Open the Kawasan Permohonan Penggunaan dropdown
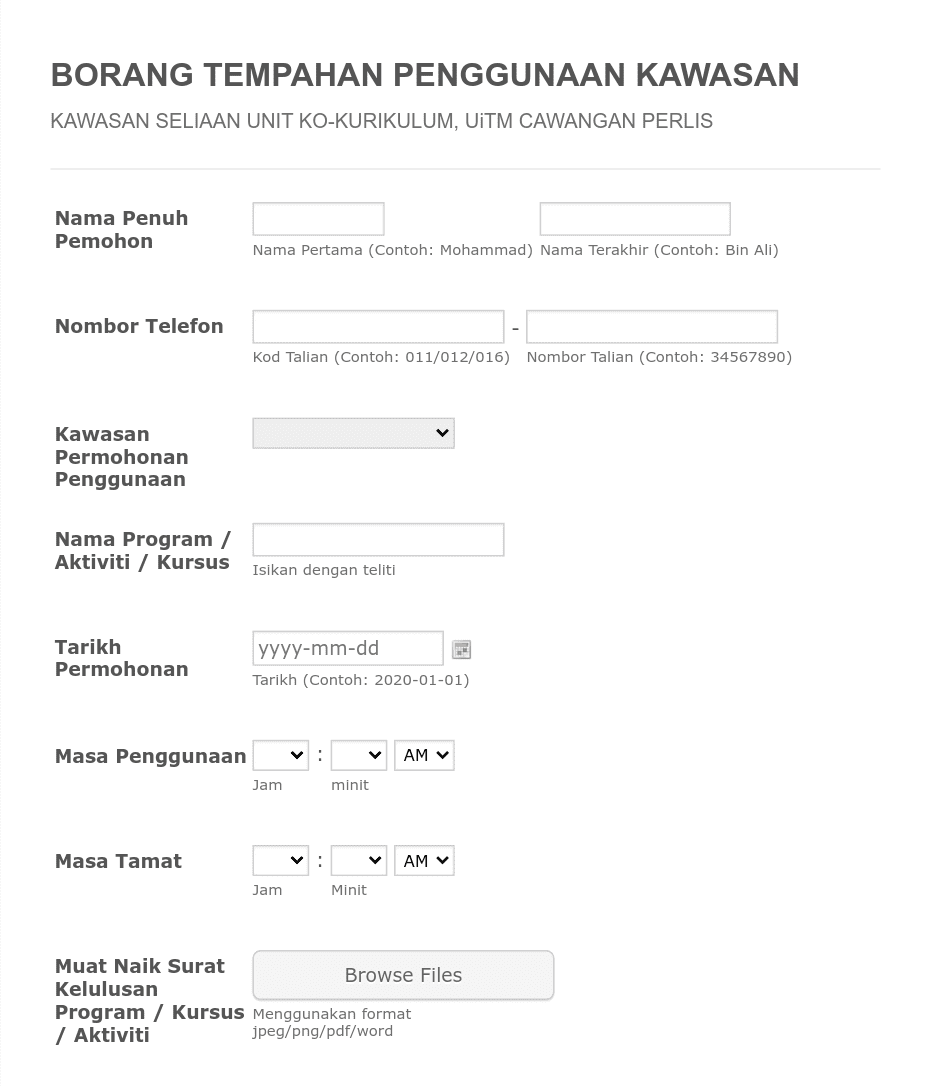Viewport: 930px width, 1086px height. click(353, 432)
